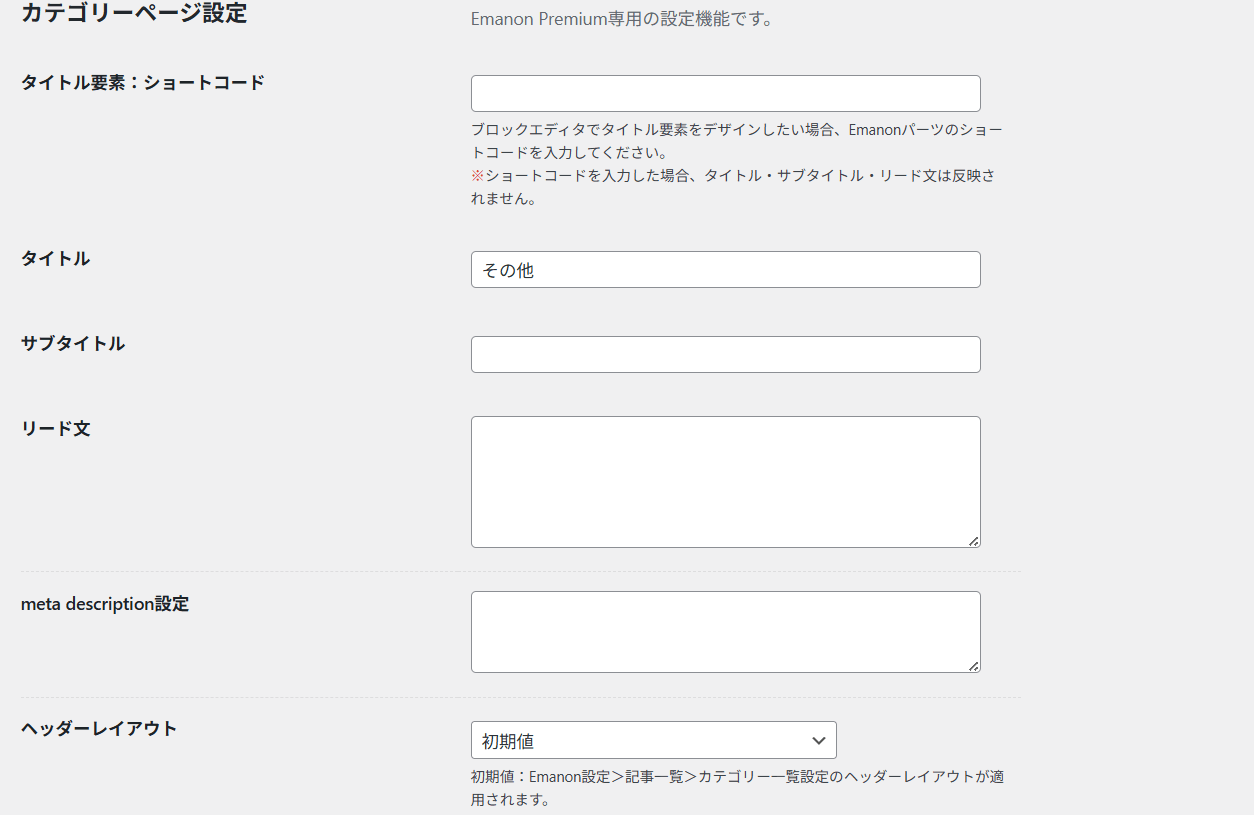Screen dimensions: 1254x815
Task: Click the サブタイトル label
Action: [73, 343]
